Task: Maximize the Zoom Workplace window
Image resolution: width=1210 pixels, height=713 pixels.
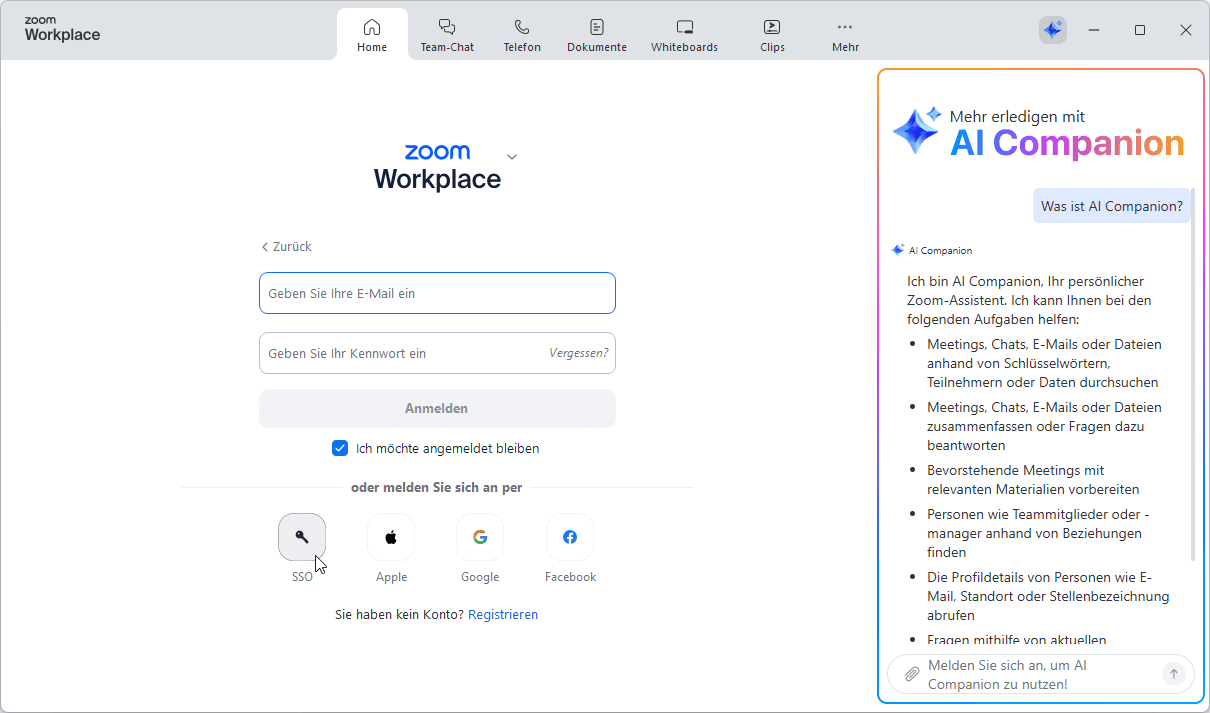Action: [x=1140, y=30]
